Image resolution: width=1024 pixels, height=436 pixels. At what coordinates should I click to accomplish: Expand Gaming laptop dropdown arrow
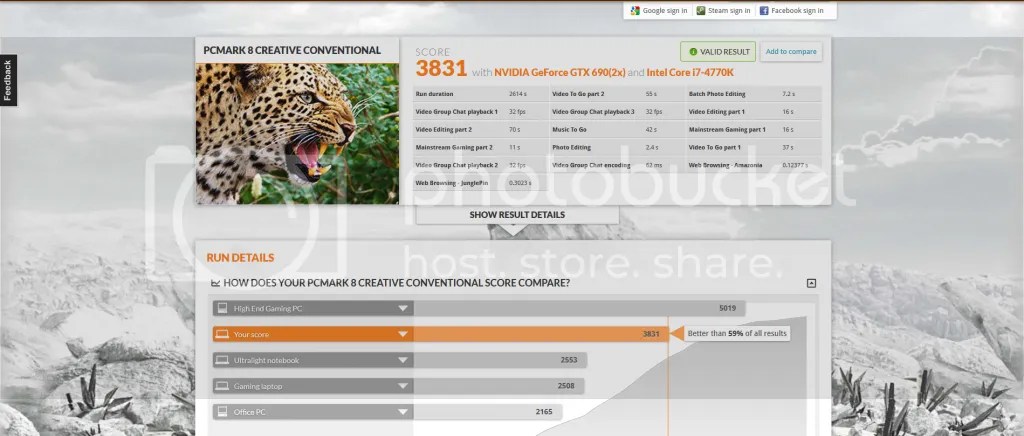pyautogui.click(x=403, y=386)
